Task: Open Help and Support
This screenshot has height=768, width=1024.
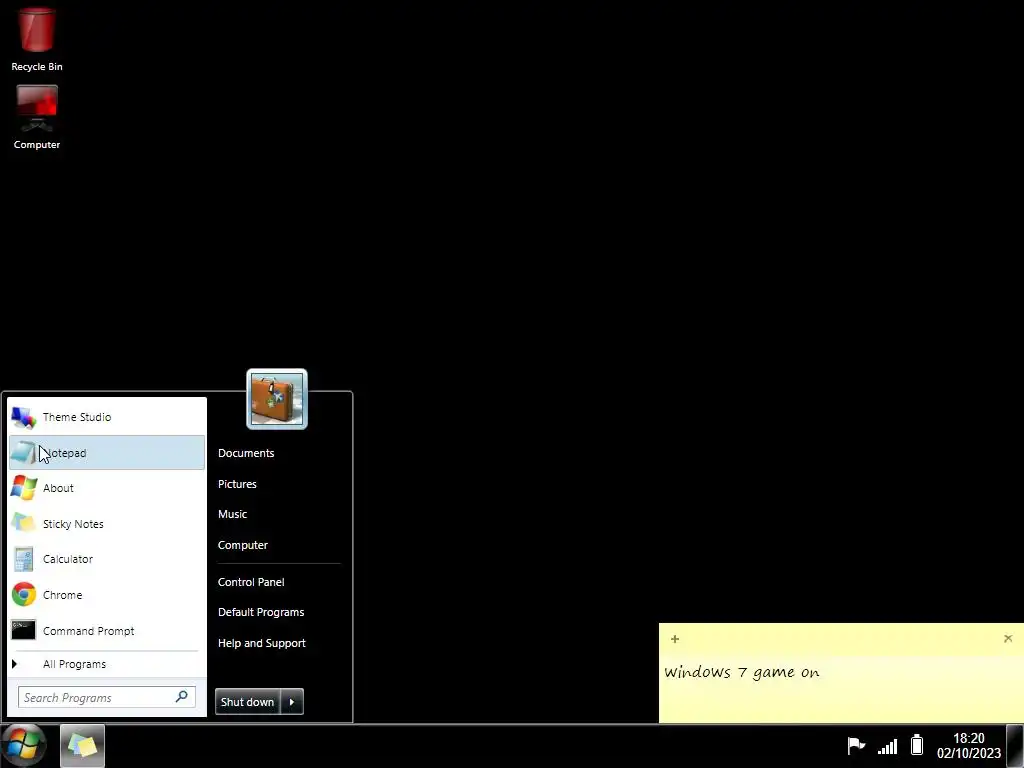Action: [262, 643]
